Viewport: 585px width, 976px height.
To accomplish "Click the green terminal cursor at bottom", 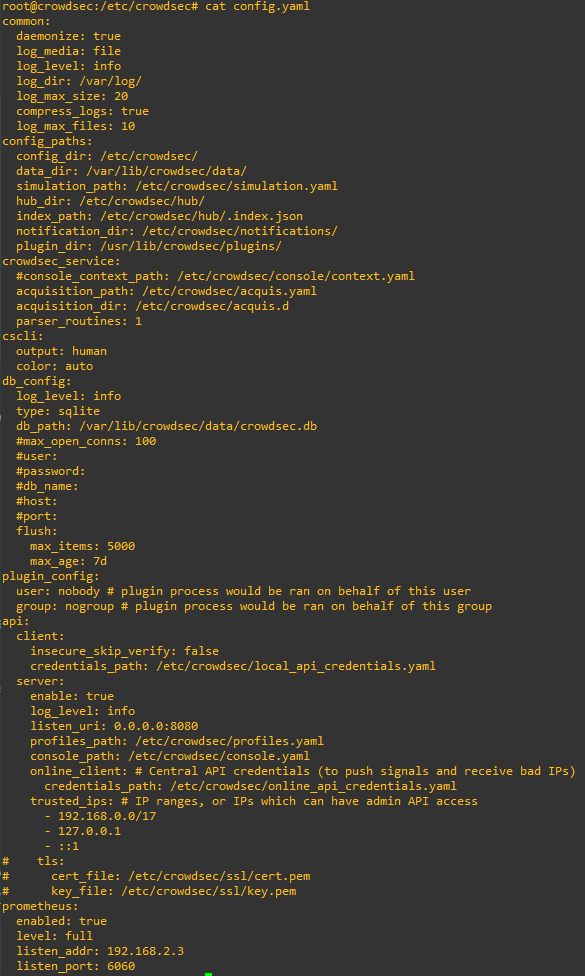I will click(208, 974).
